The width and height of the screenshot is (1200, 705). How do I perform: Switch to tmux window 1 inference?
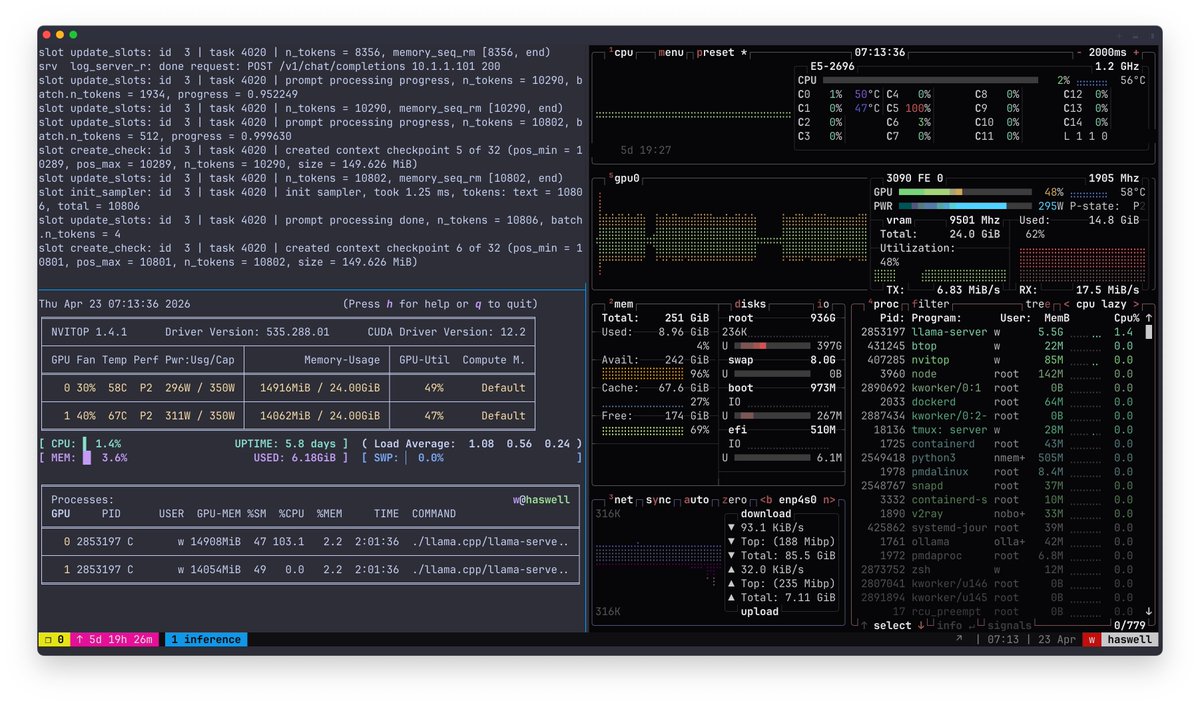tap(206, 640)
